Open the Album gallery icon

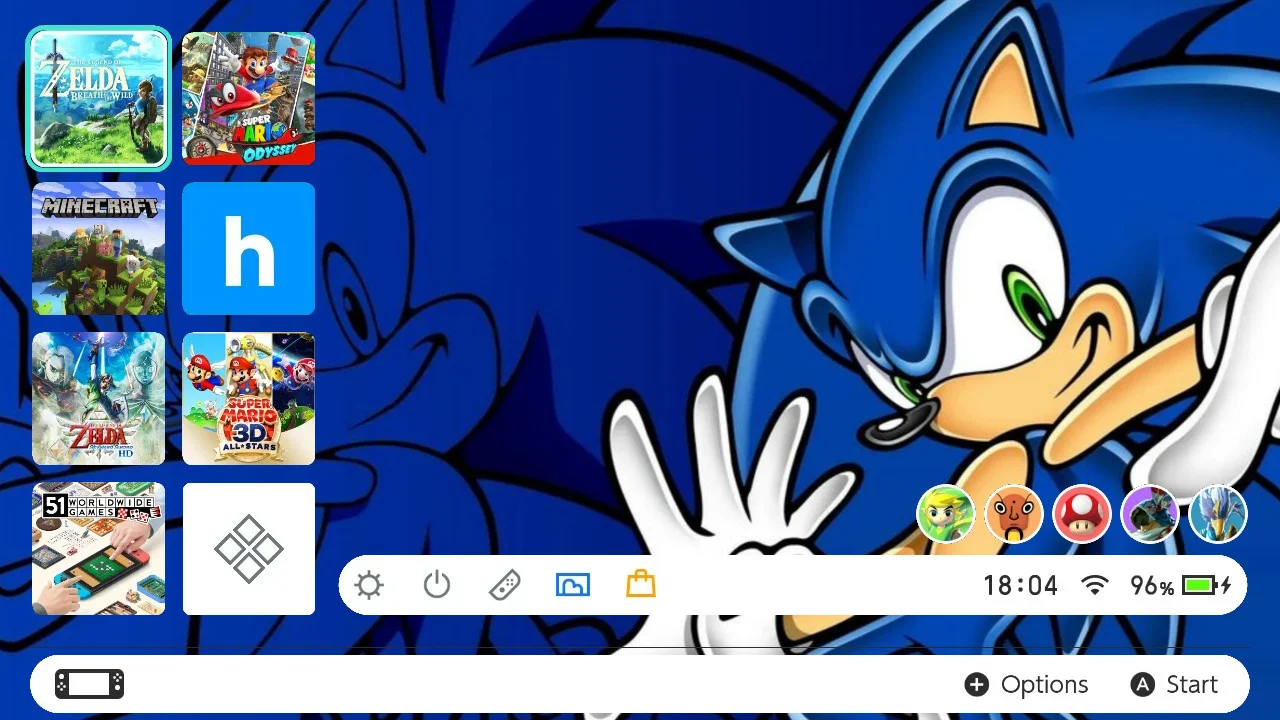coord(573,585)
